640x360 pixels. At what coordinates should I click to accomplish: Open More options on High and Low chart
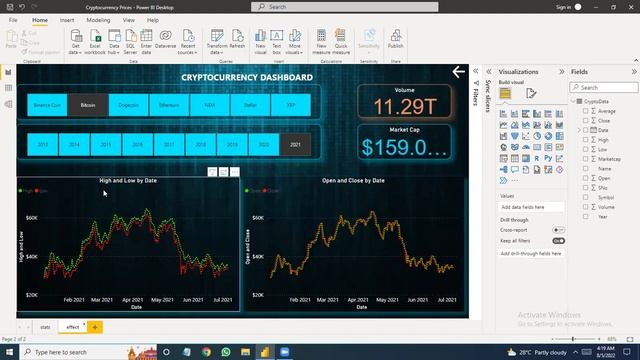[235, 172]
